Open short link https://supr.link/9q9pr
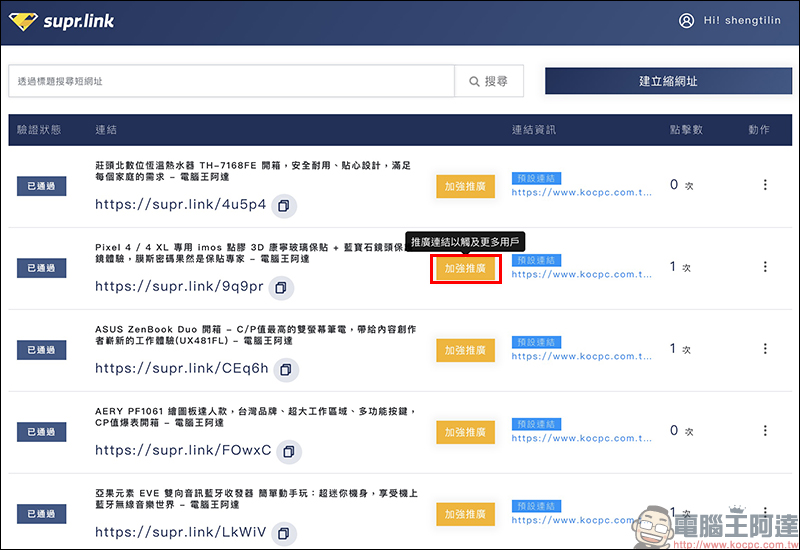 [179, 287]
